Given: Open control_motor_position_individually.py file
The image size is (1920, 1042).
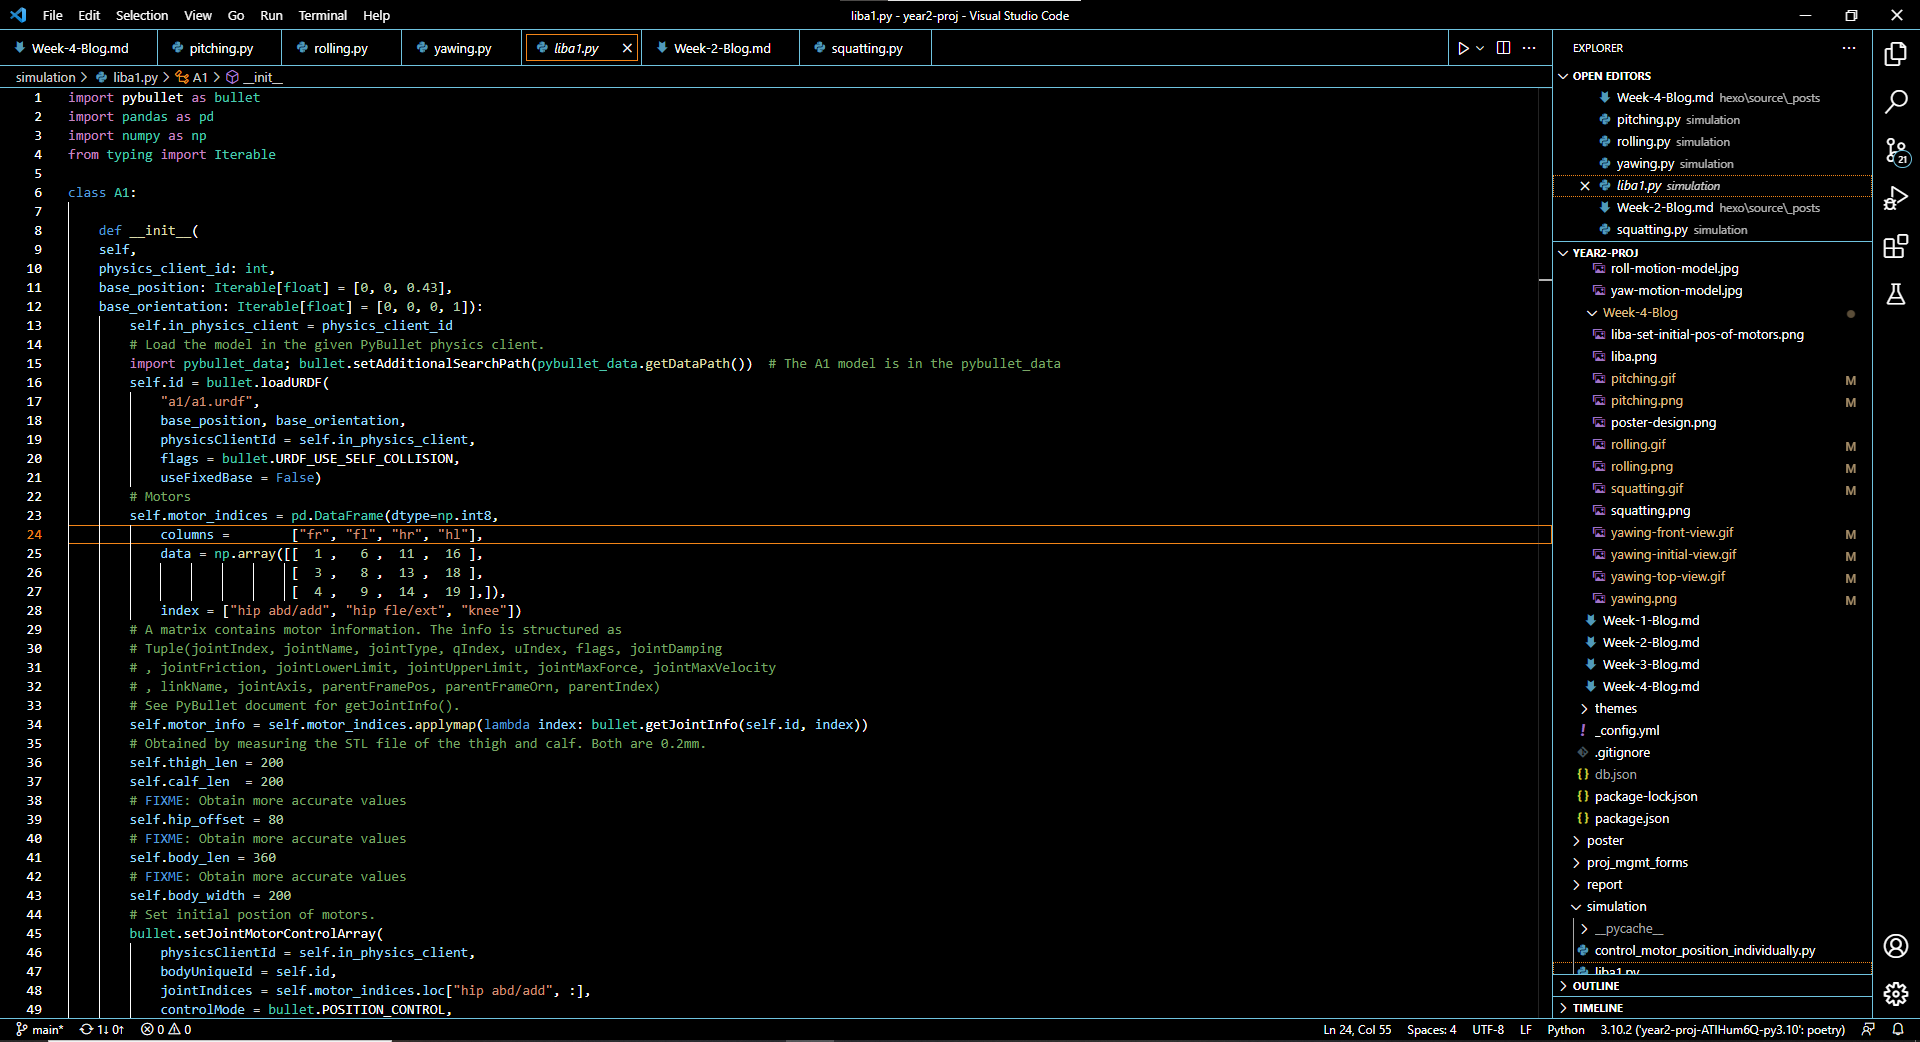Looking at the screenshot, I should tap(1705, 951).
